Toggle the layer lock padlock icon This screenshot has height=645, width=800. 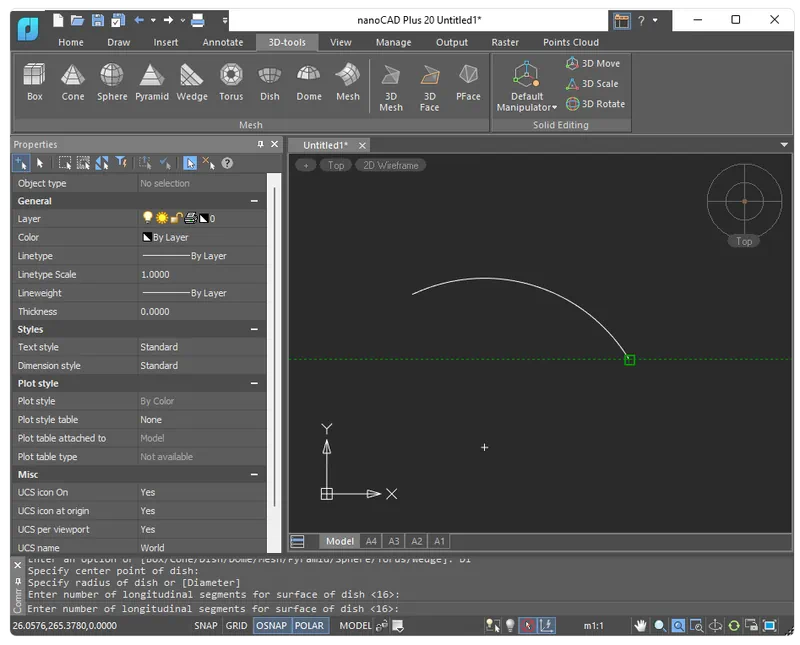176,218
